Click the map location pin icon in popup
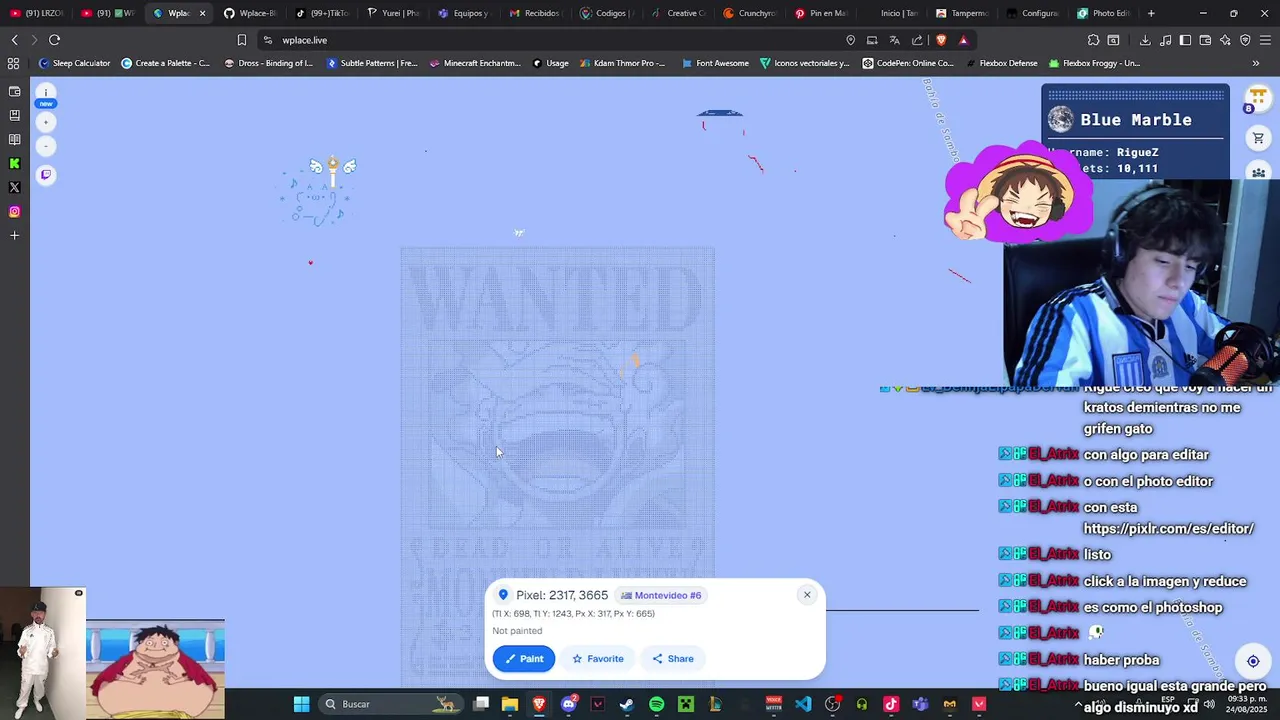 pos(503,595)
